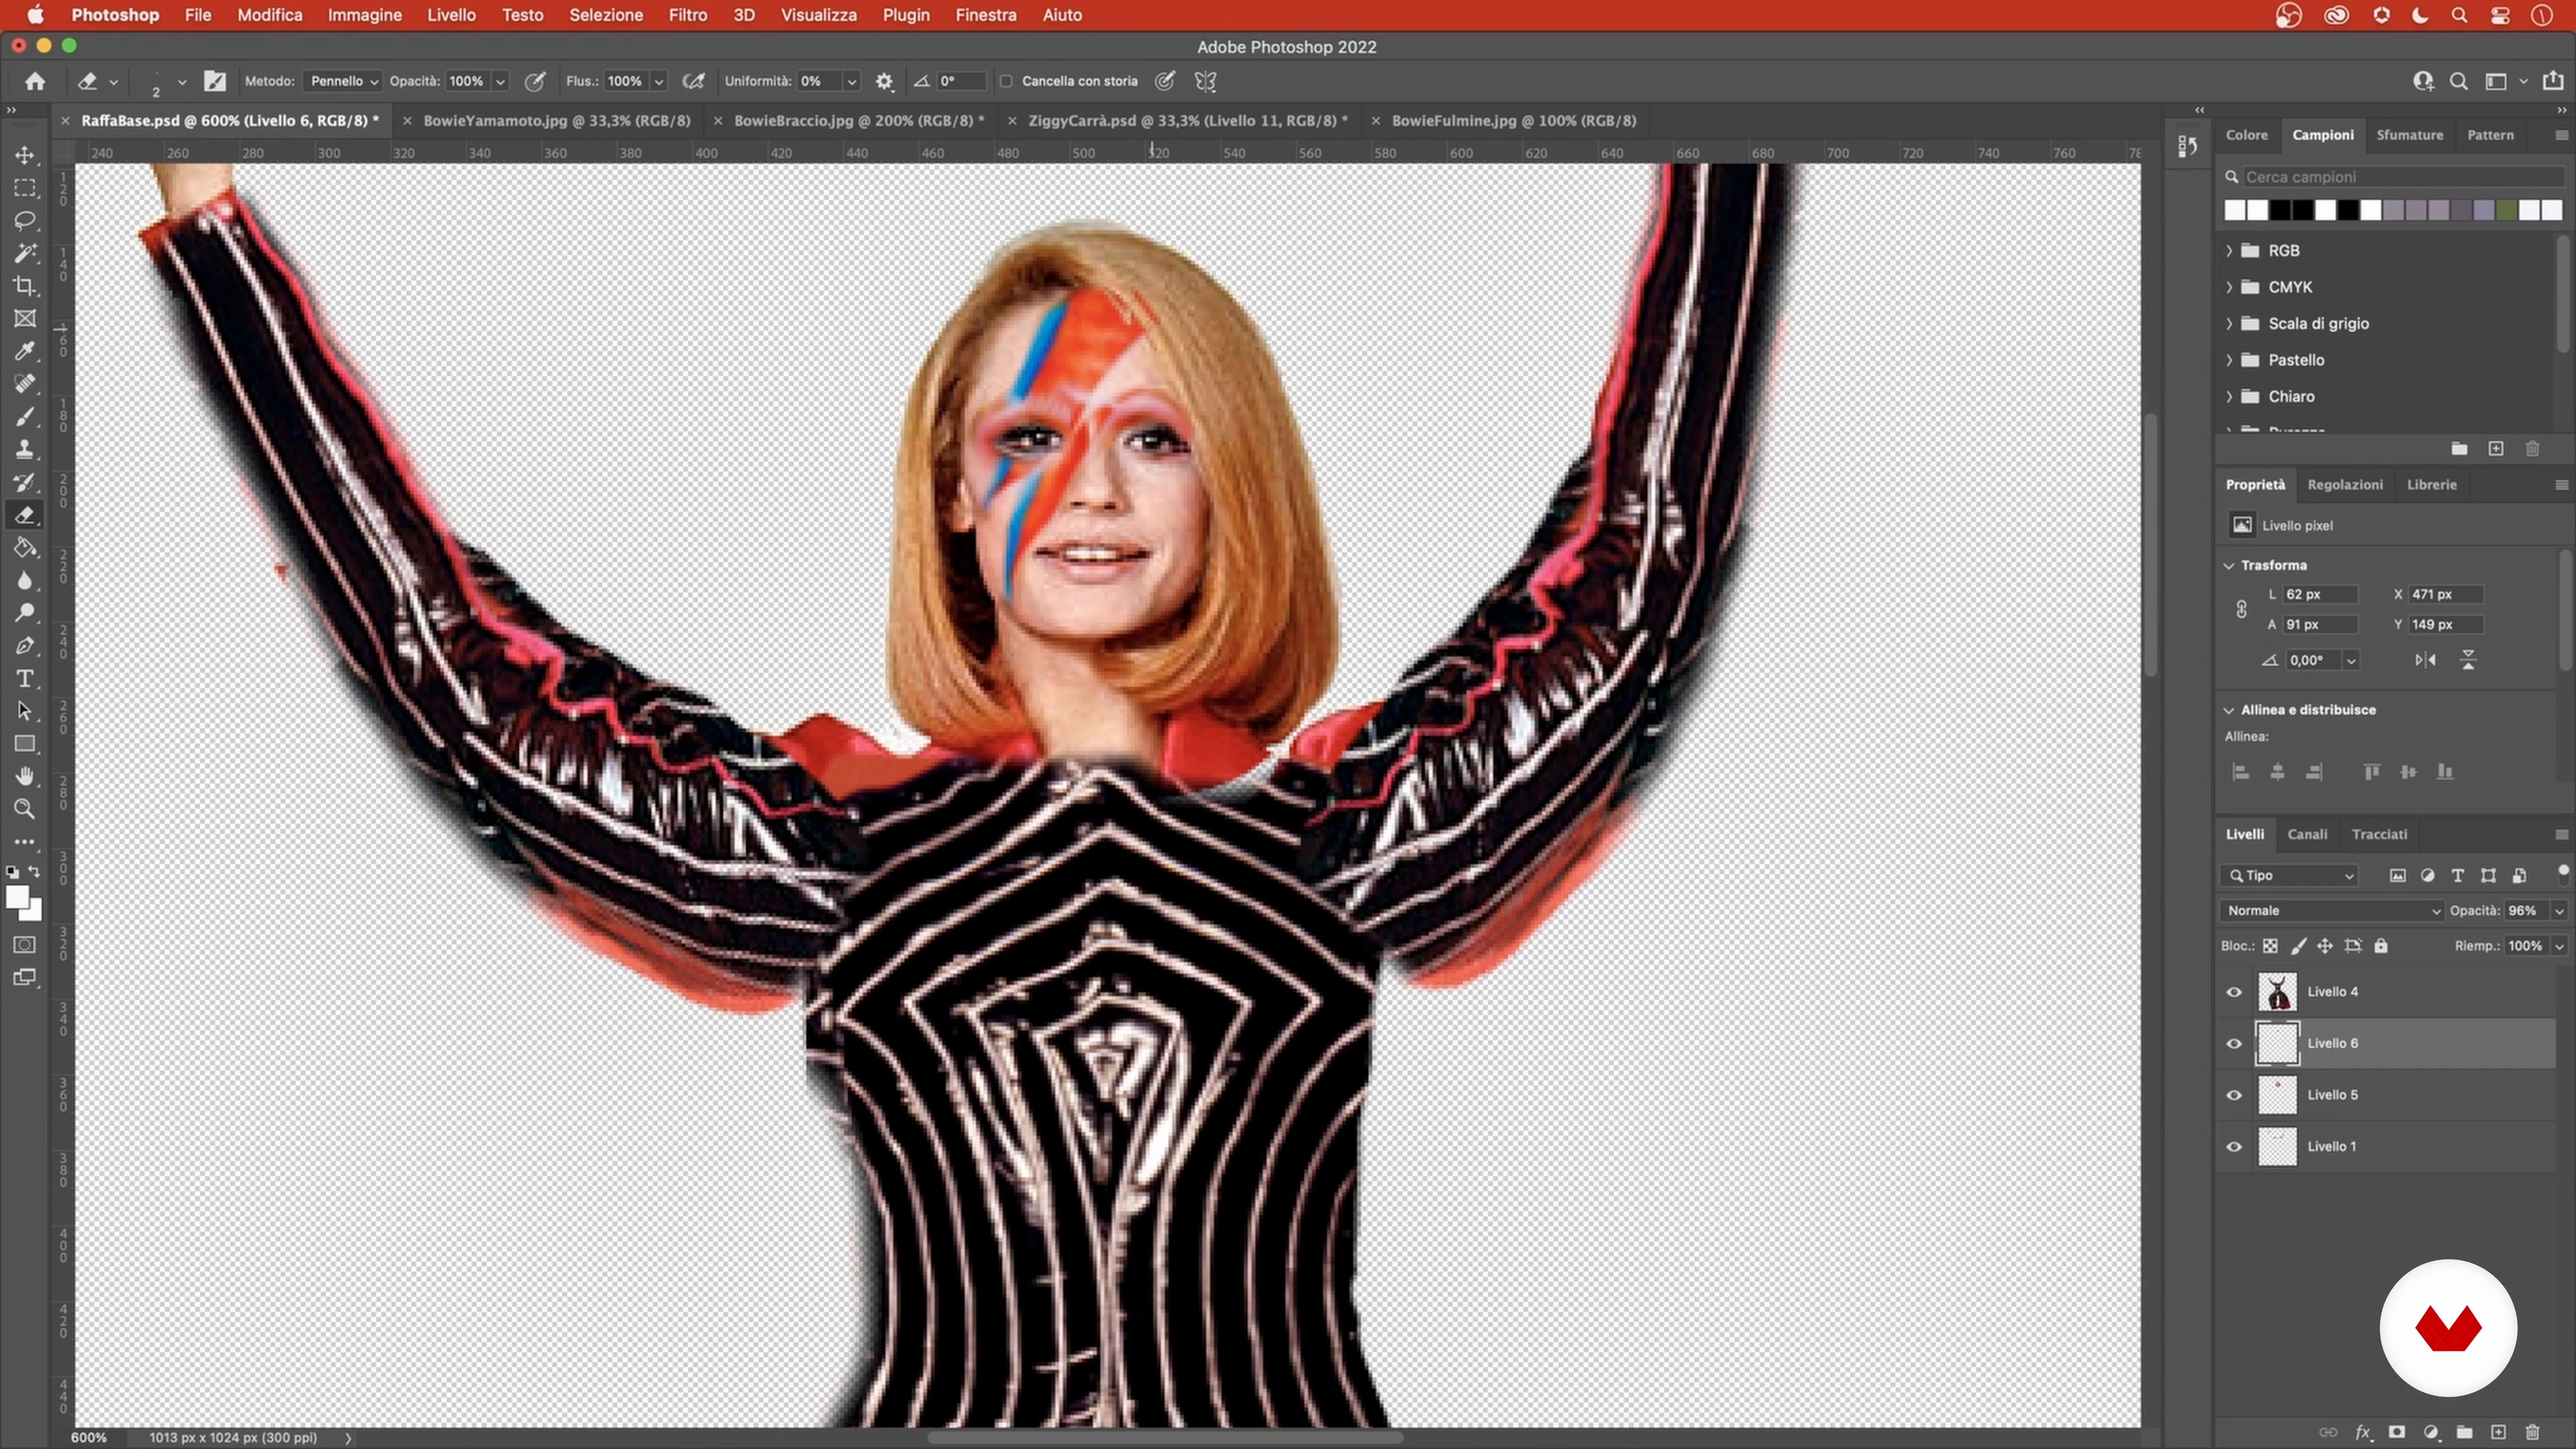Select the Rectangular Marquee tool
This screenshot has width=2576, height=1449.
coord(25,188)
